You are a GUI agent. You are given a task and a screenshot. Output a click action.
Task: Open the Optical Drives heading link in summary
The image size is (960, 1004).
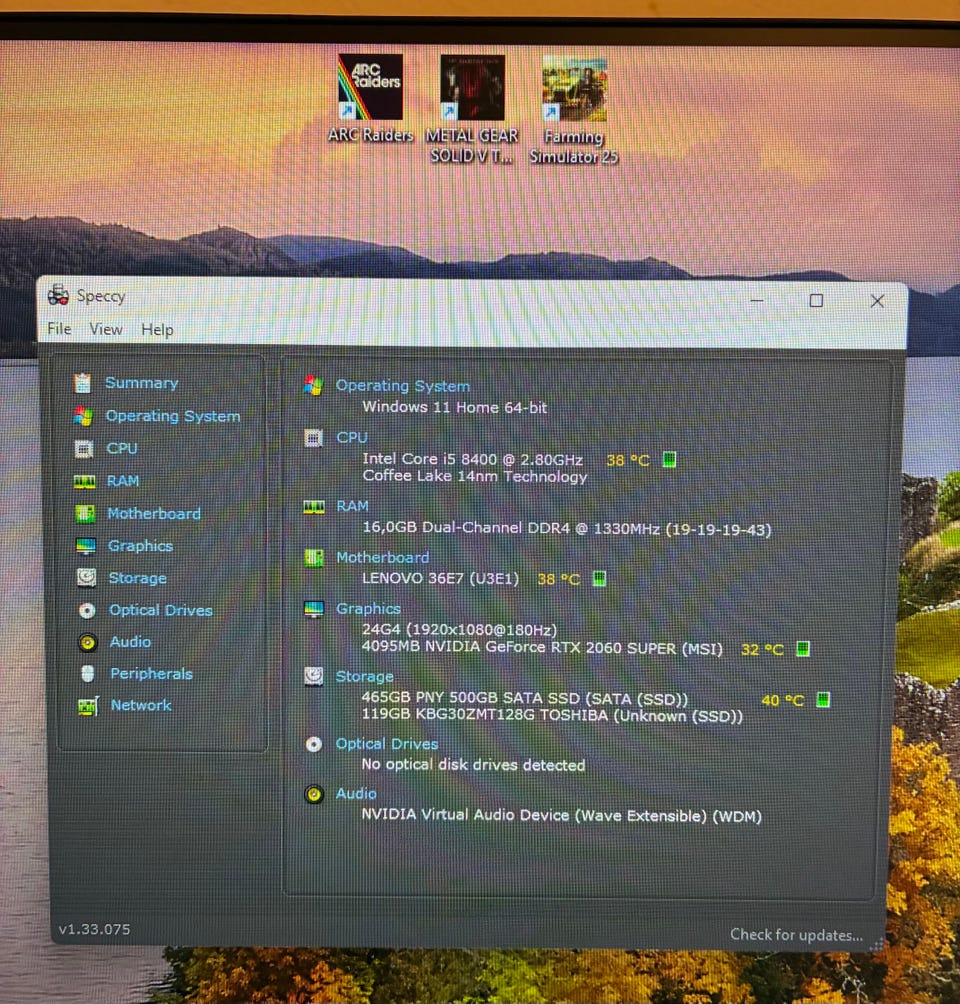tap(387, 744)
